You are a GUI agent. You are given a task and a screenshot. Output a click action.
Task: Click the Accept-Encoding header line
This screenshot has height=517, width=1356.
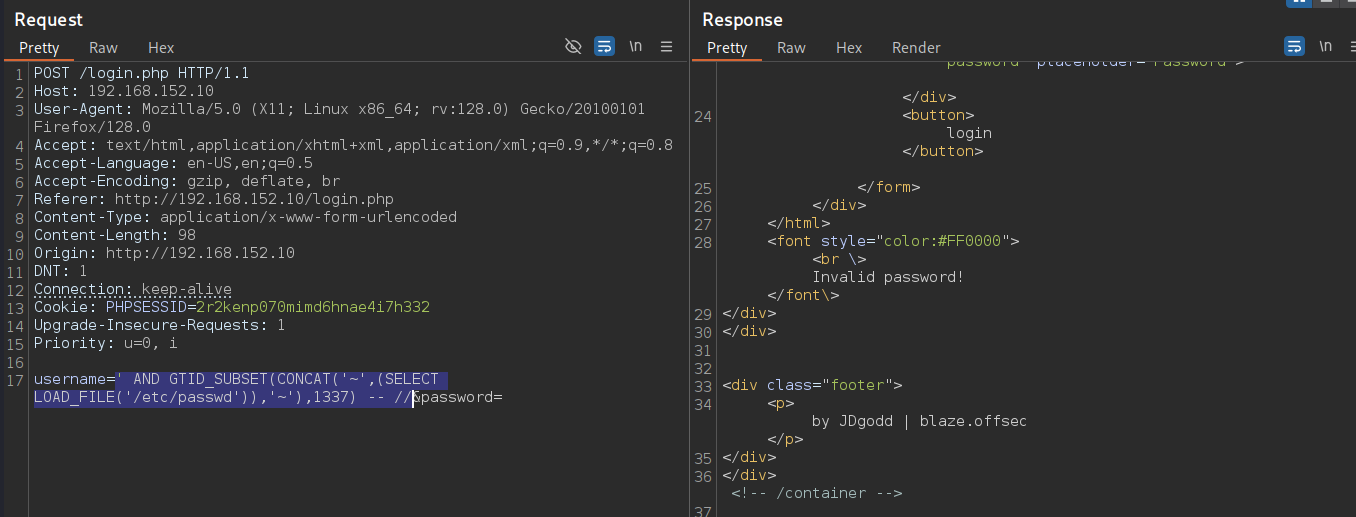coord(187,181)
